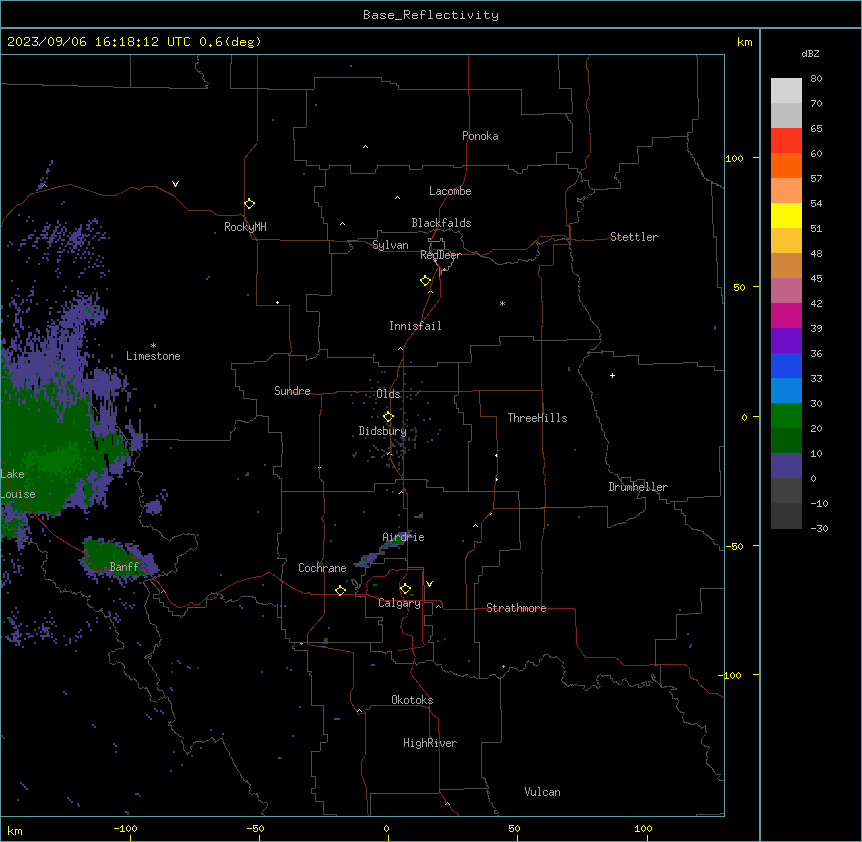The height and width of the screenshot is (842, 862).
Task: Click the RedDeer city label
Action: coord(440,255)
